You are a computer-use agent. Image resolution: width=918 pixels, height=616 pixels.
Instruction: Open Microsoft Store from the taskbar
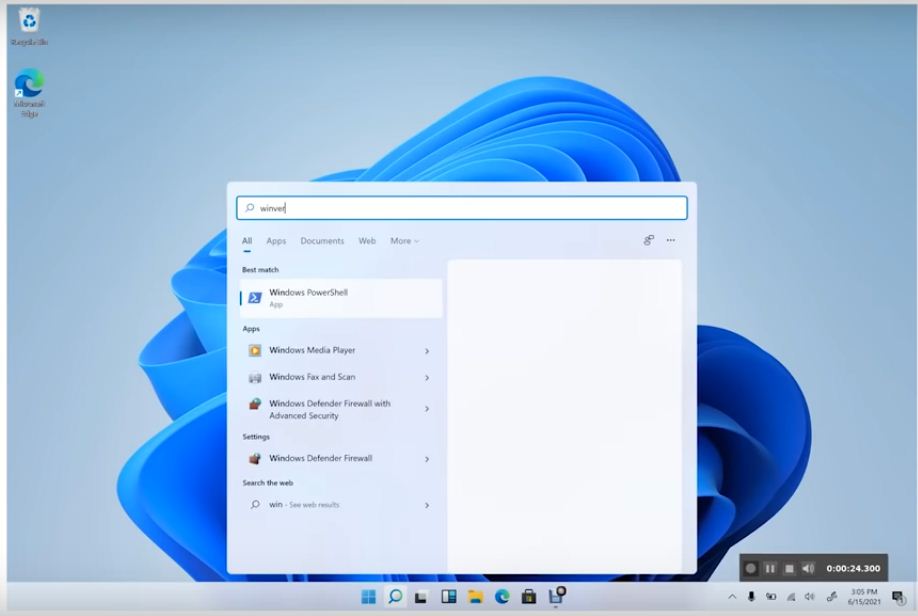pyautogui.click(x=529, y=597)
